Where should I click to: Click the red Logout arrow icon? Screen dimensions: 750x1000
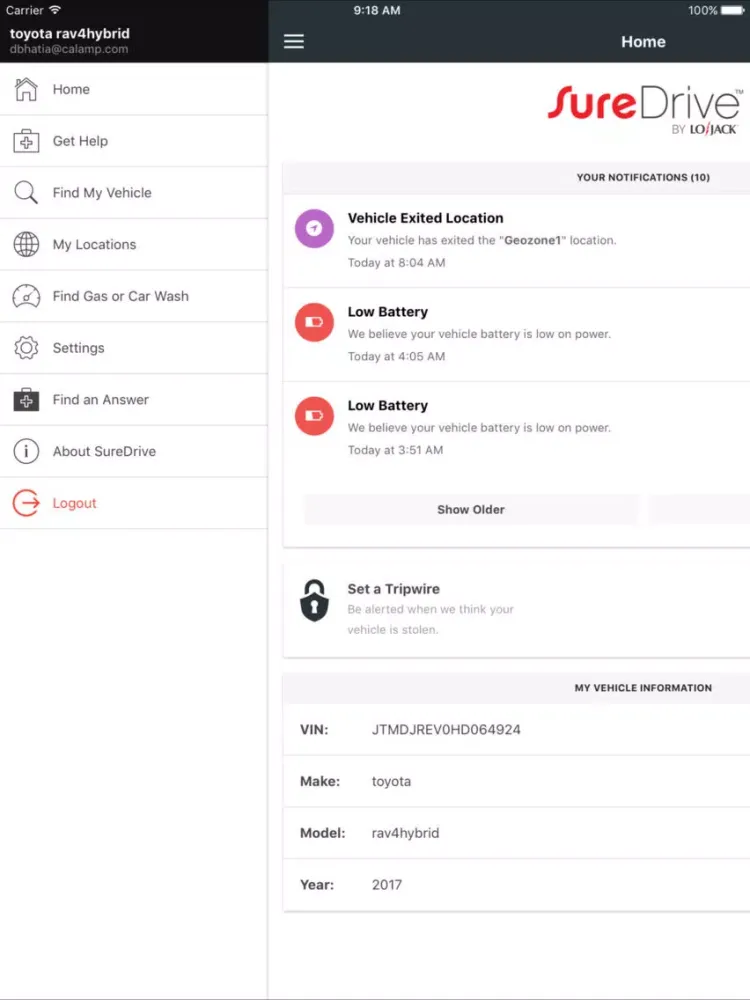[x=26, y=503]
